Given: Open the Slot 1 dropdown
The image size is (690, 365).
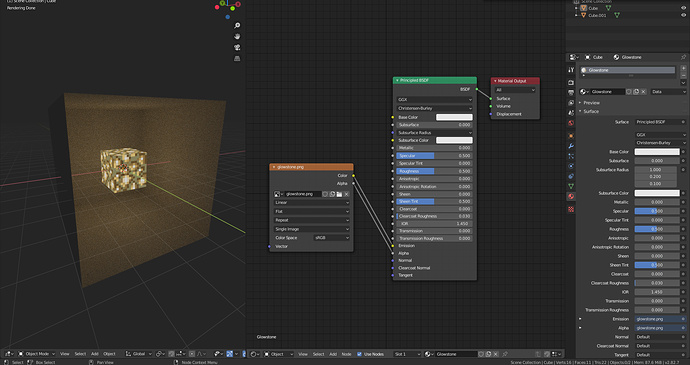Looking at the screenshot, I should point(407,354).
